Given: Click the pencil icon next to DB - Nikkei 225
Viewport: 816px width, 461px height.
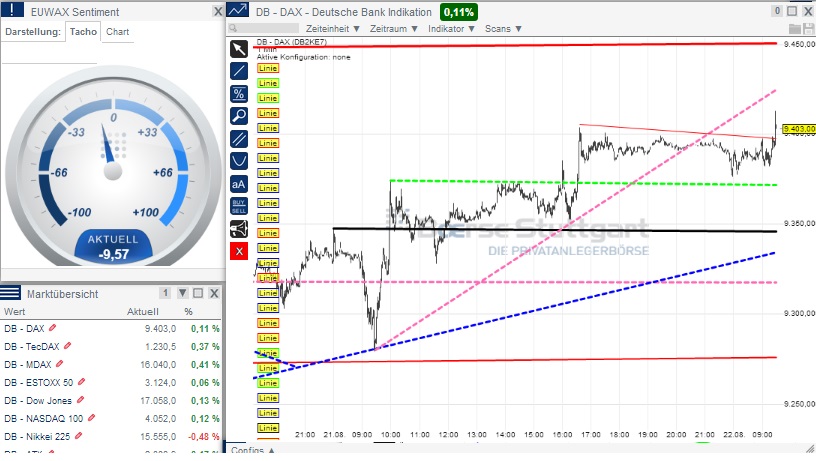Looking at the screenshot, I should click(78, 436).
